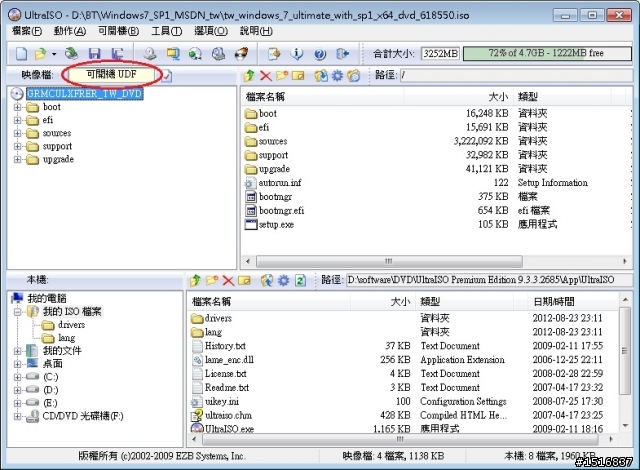Click the image properties icon beside 可開機 UDF
Image resolution: width=640 pixels, height=470 pixels.
click(x=167, y=75)
